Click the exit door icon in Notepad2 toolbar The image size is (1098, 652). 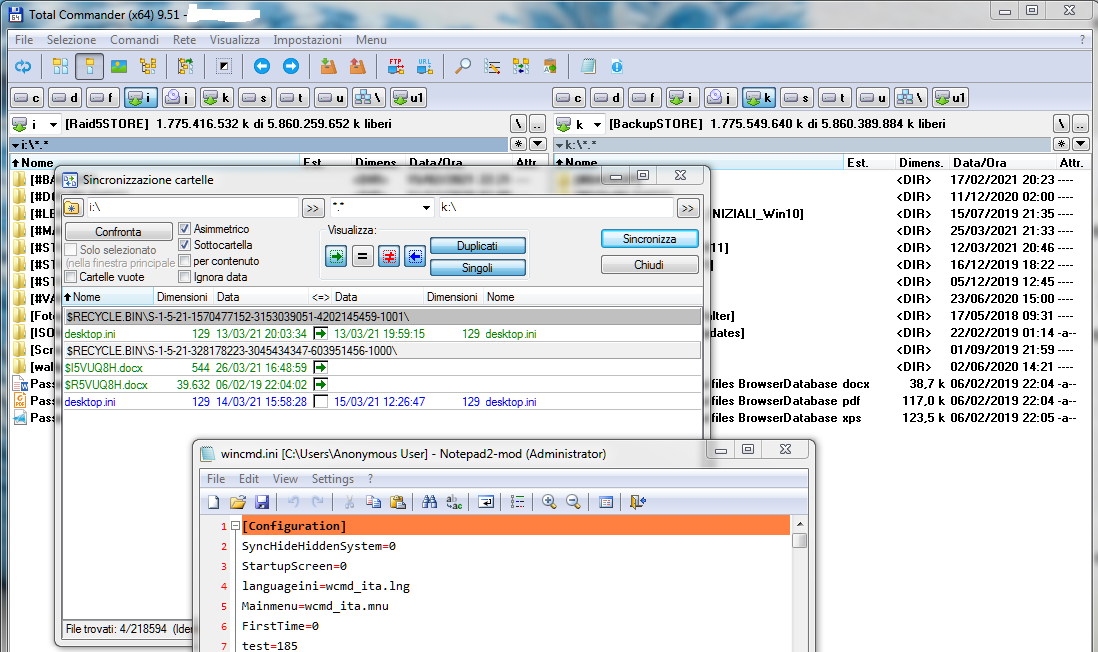pyautogui.click(x=637, y=501)
